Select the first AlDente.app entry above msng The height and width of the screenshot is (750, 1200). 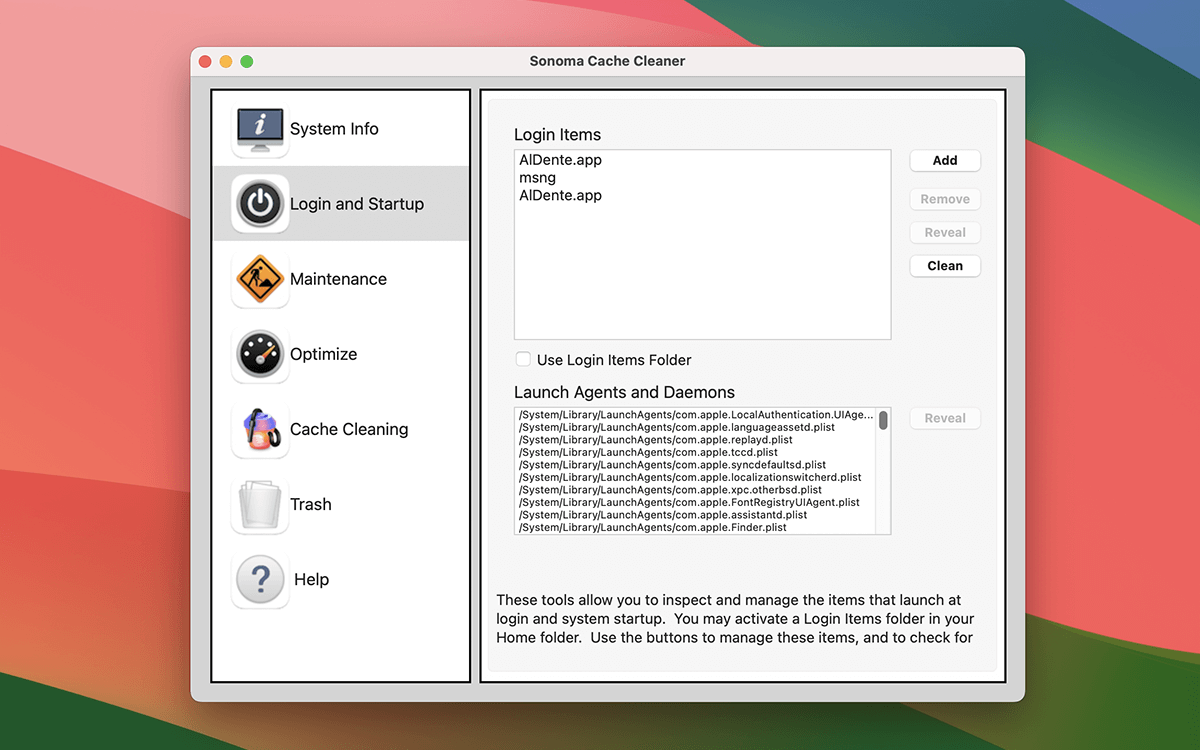click(x=702, y=160)
